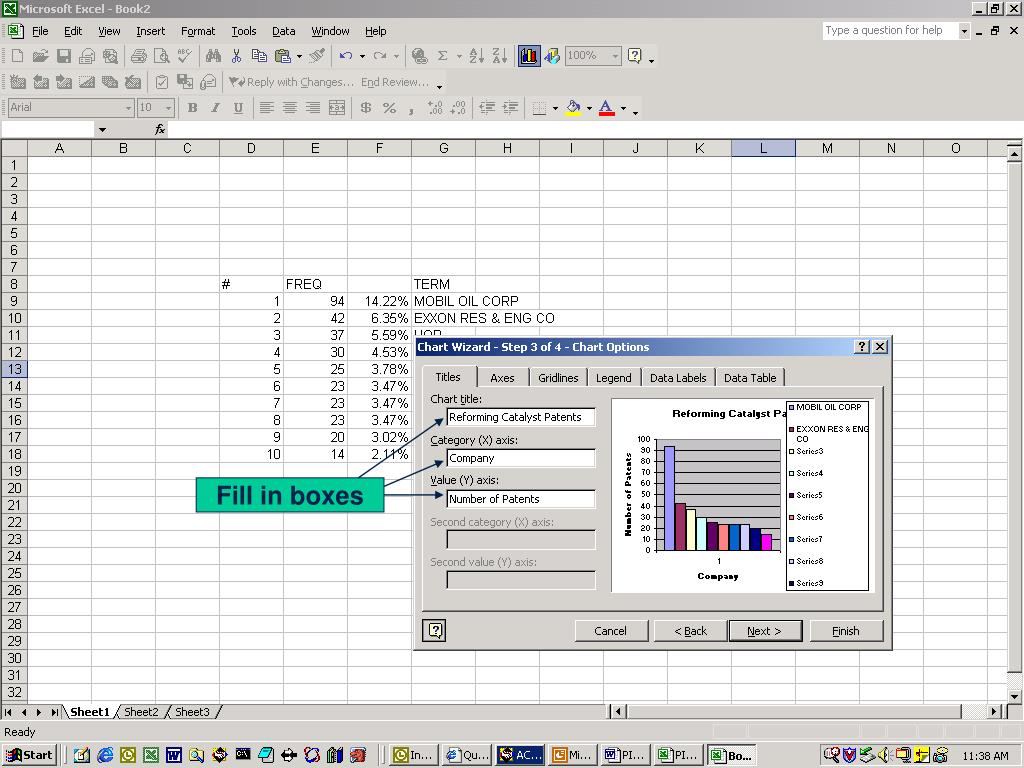Open a file with the Open icon

[x=40, y=56]
